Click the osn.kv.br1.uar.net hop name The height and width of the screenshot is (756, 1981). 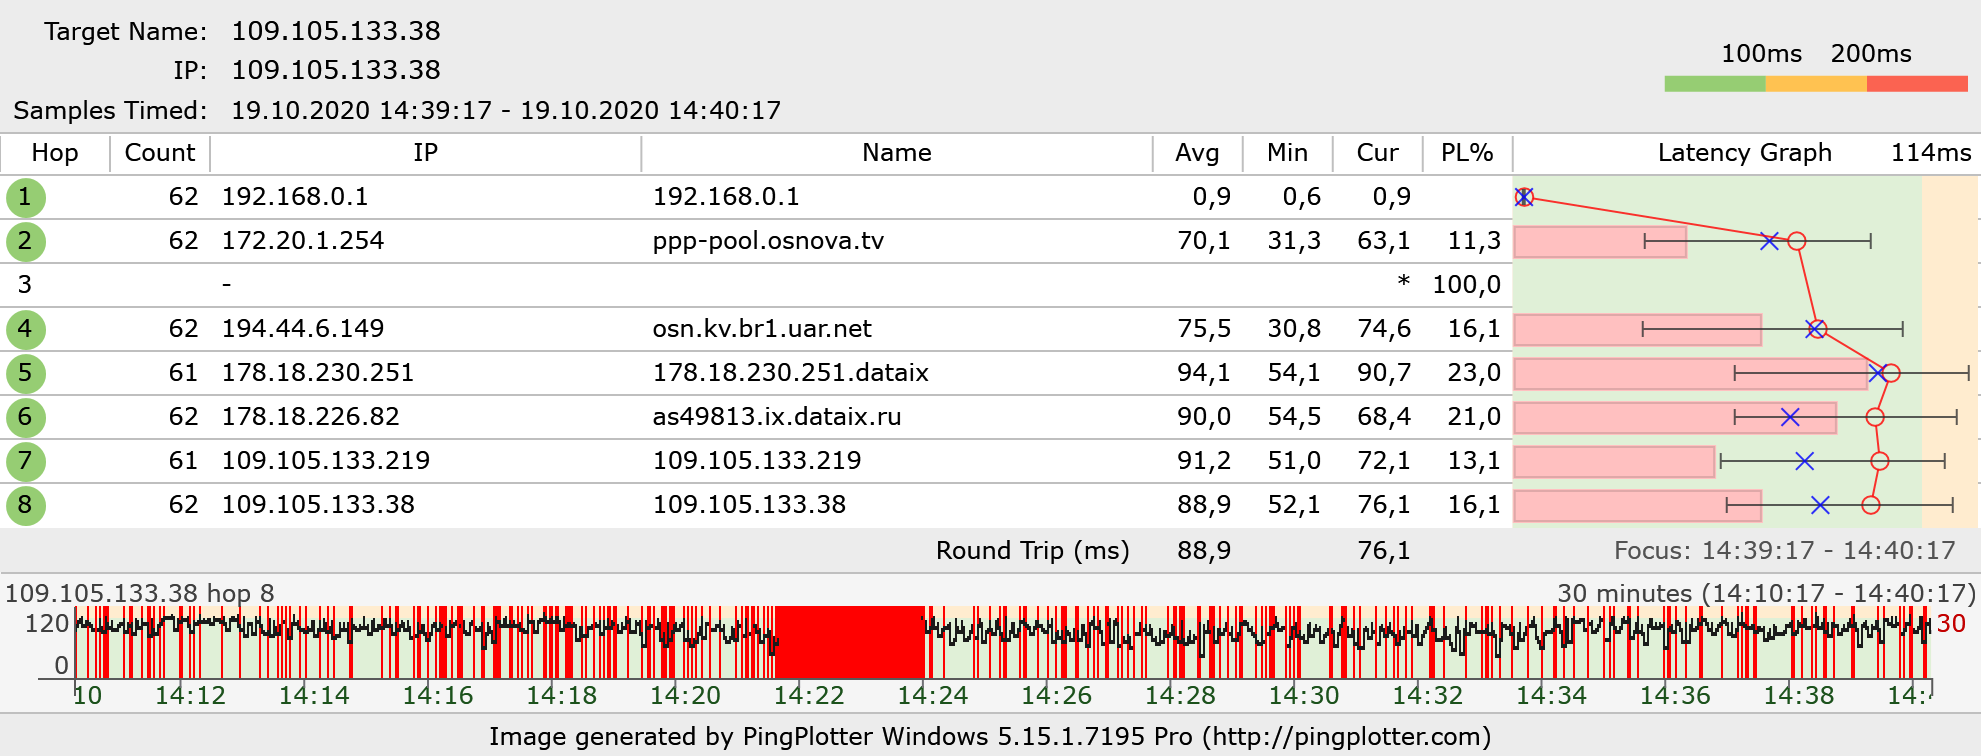[x=762, y=329]
